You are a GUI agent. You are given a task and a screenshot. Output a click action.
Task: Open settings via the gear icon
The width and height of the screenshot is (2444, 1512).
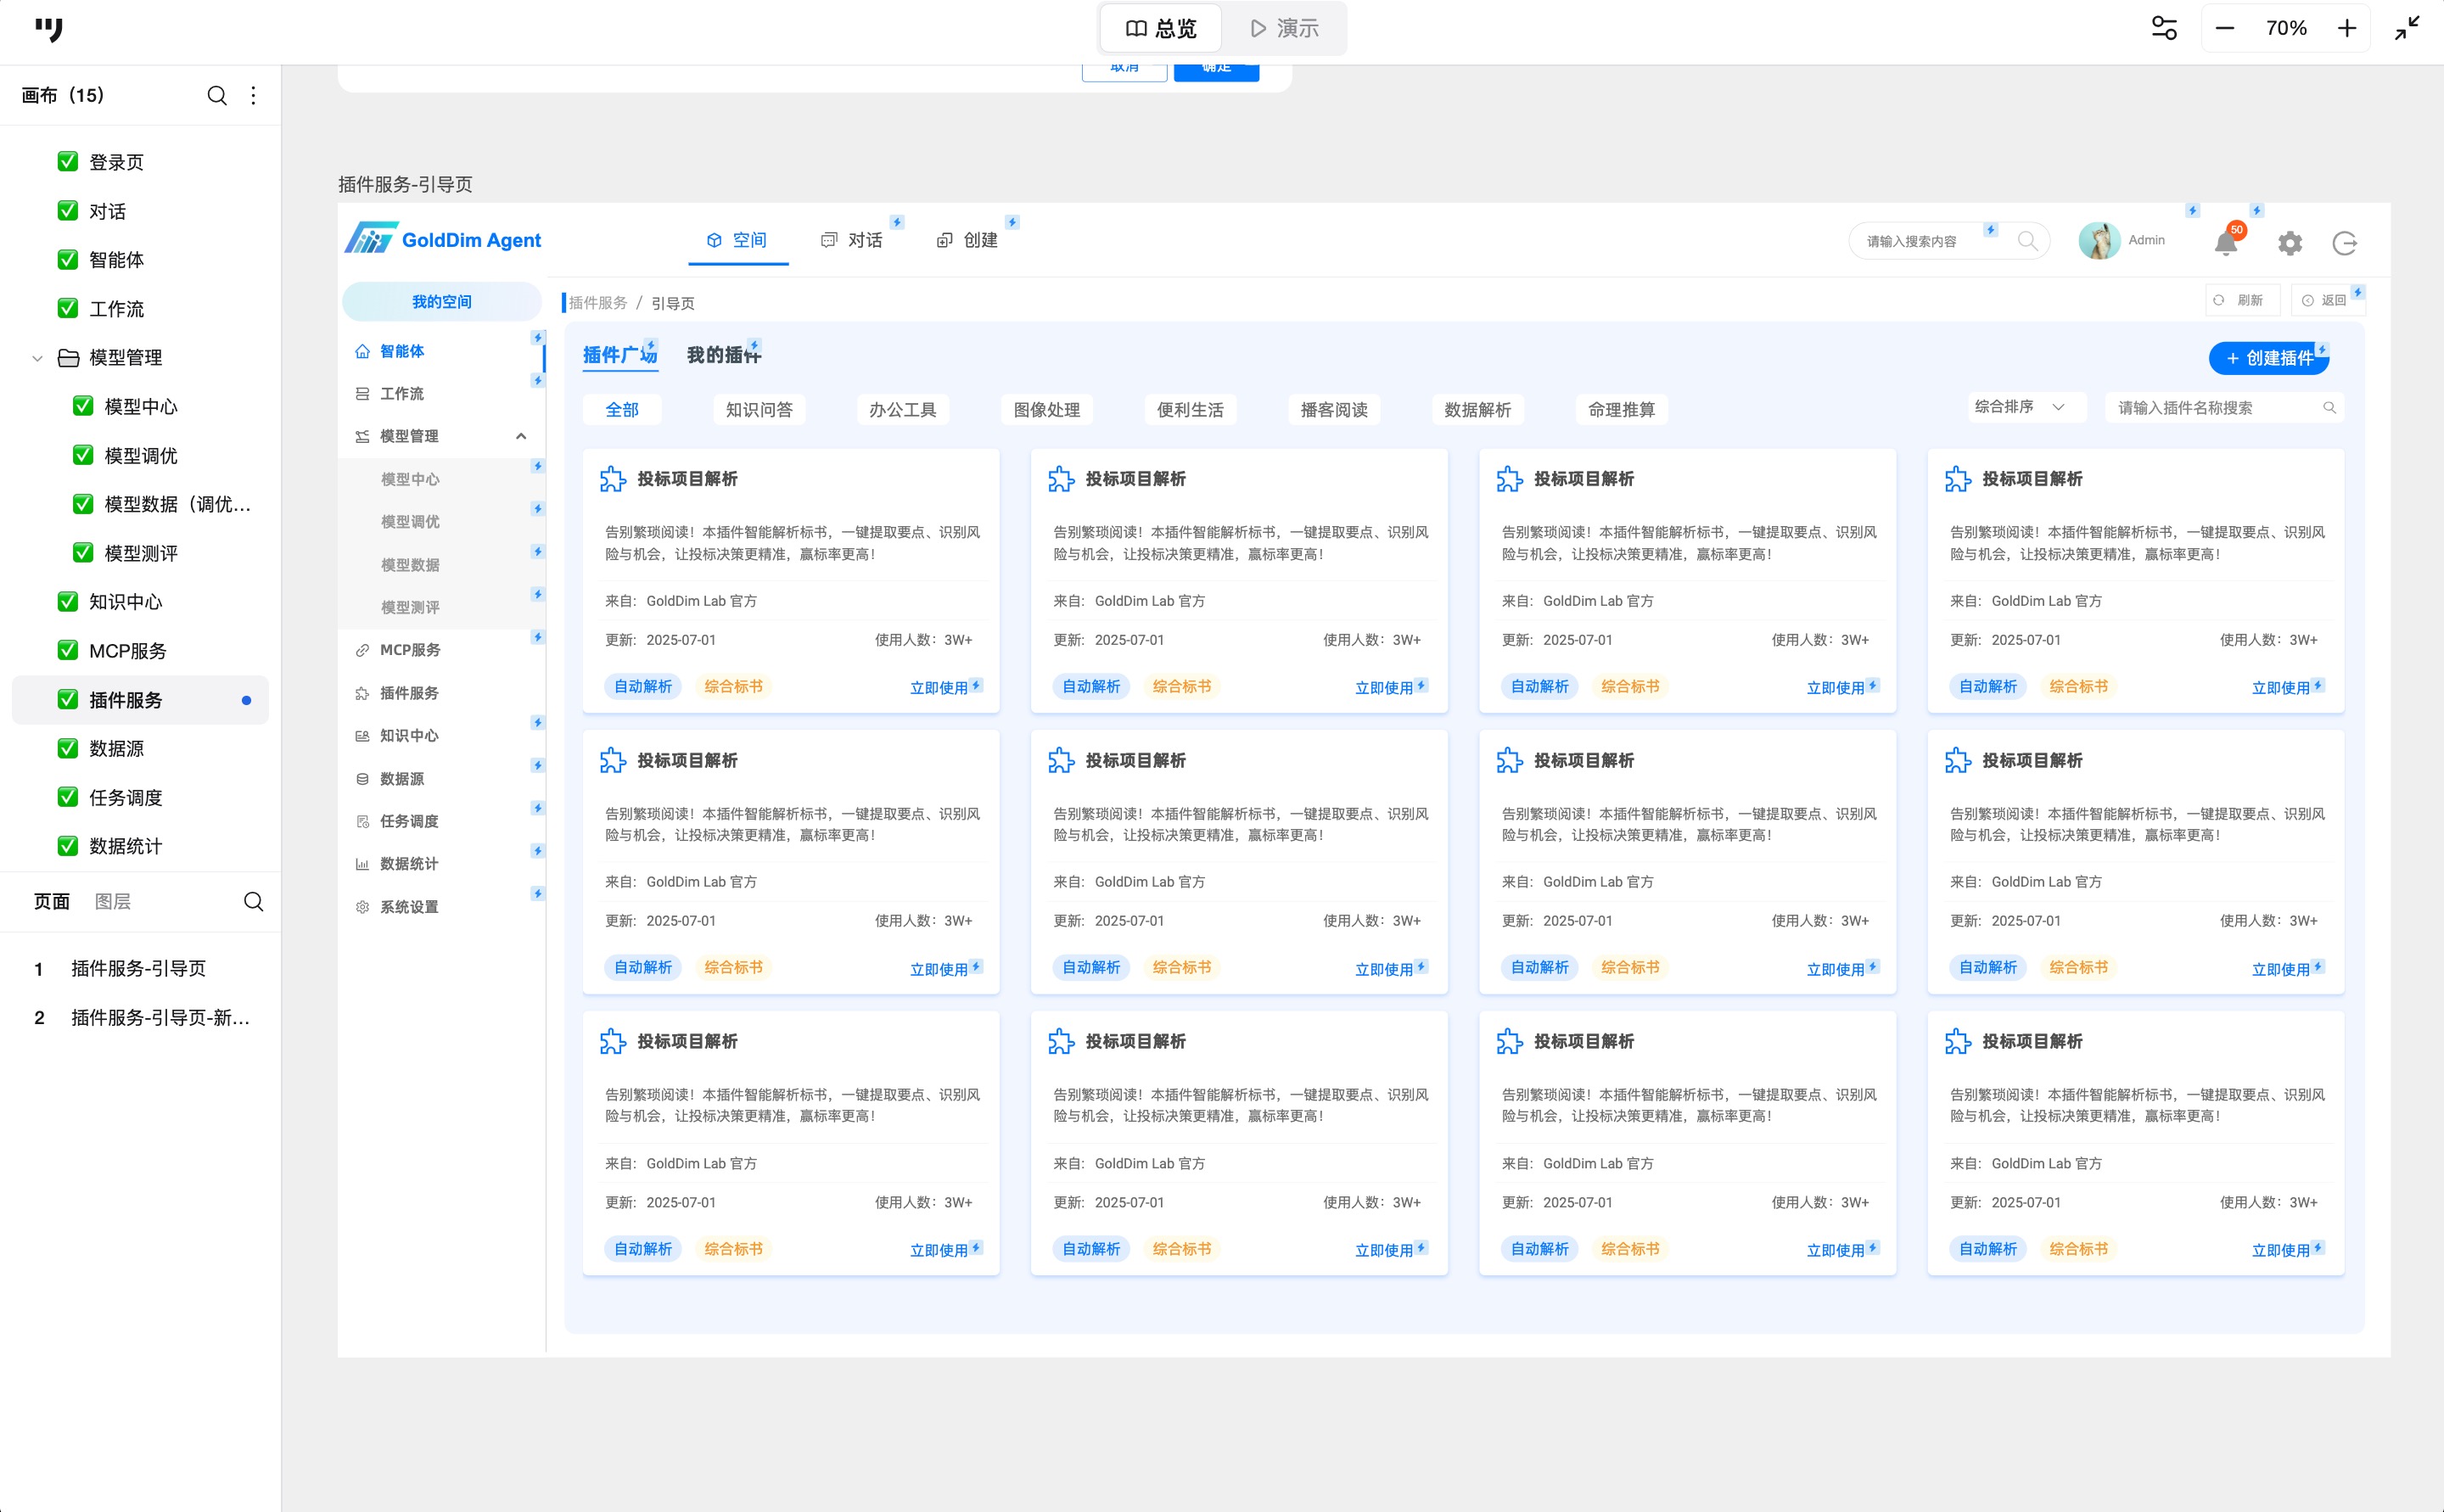(x=2290, y=243)
